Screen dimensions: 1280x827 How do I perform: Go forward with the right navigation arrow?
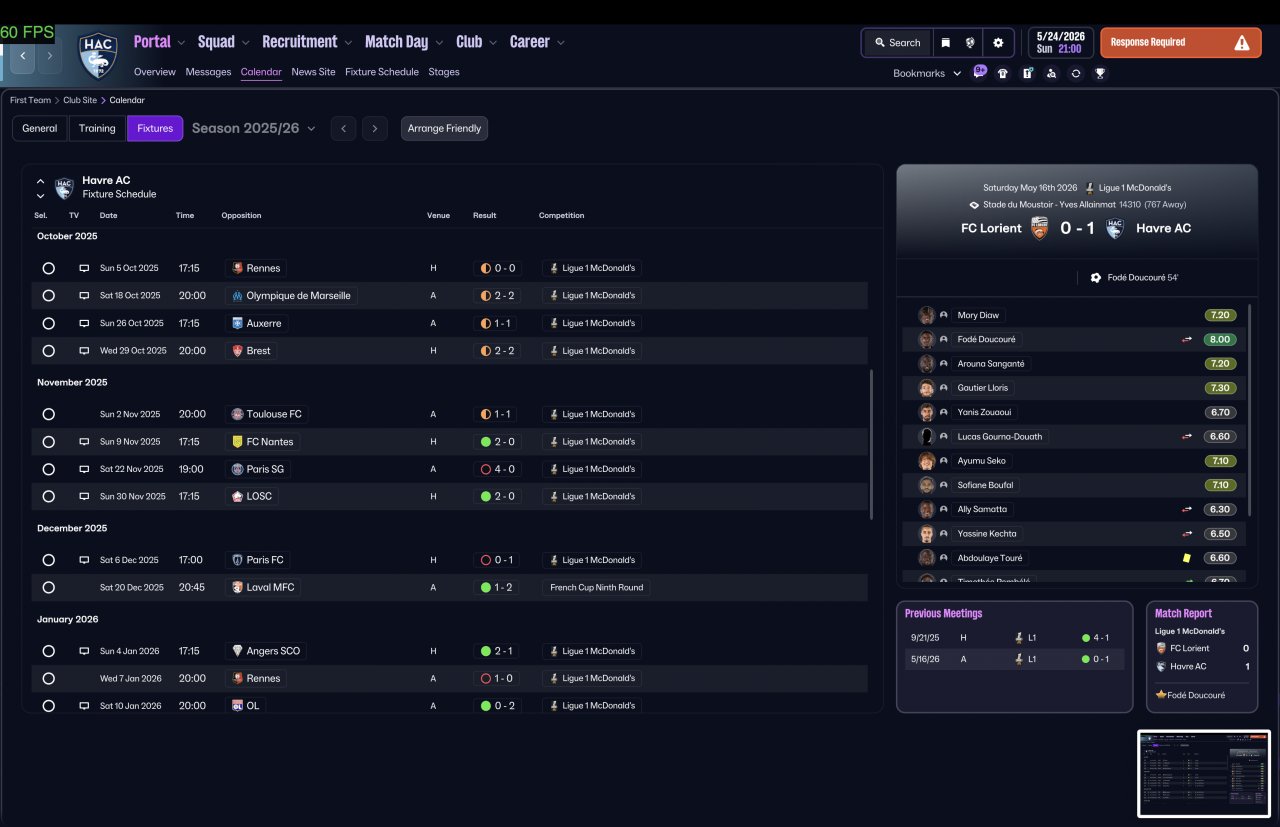[x=49, y=56]
